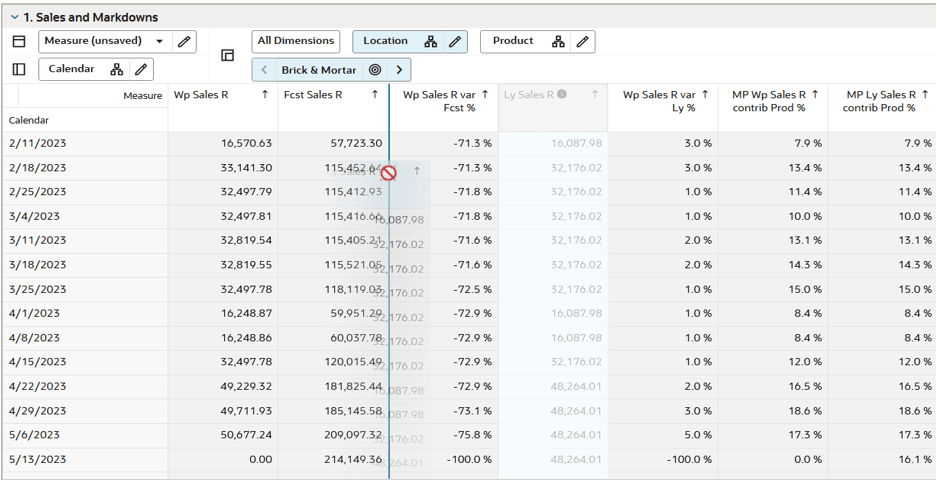The width and height of the screenshot is (937, 480).
Task: Click the target icon beside Brick & Mortar
Action: click(375, 70)
